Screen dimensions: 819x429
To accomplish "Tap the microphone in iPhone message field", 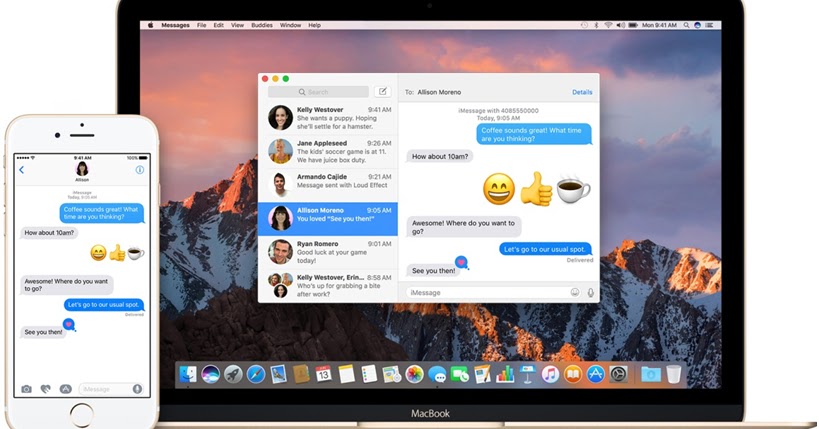I will click(x=137, y=389).
